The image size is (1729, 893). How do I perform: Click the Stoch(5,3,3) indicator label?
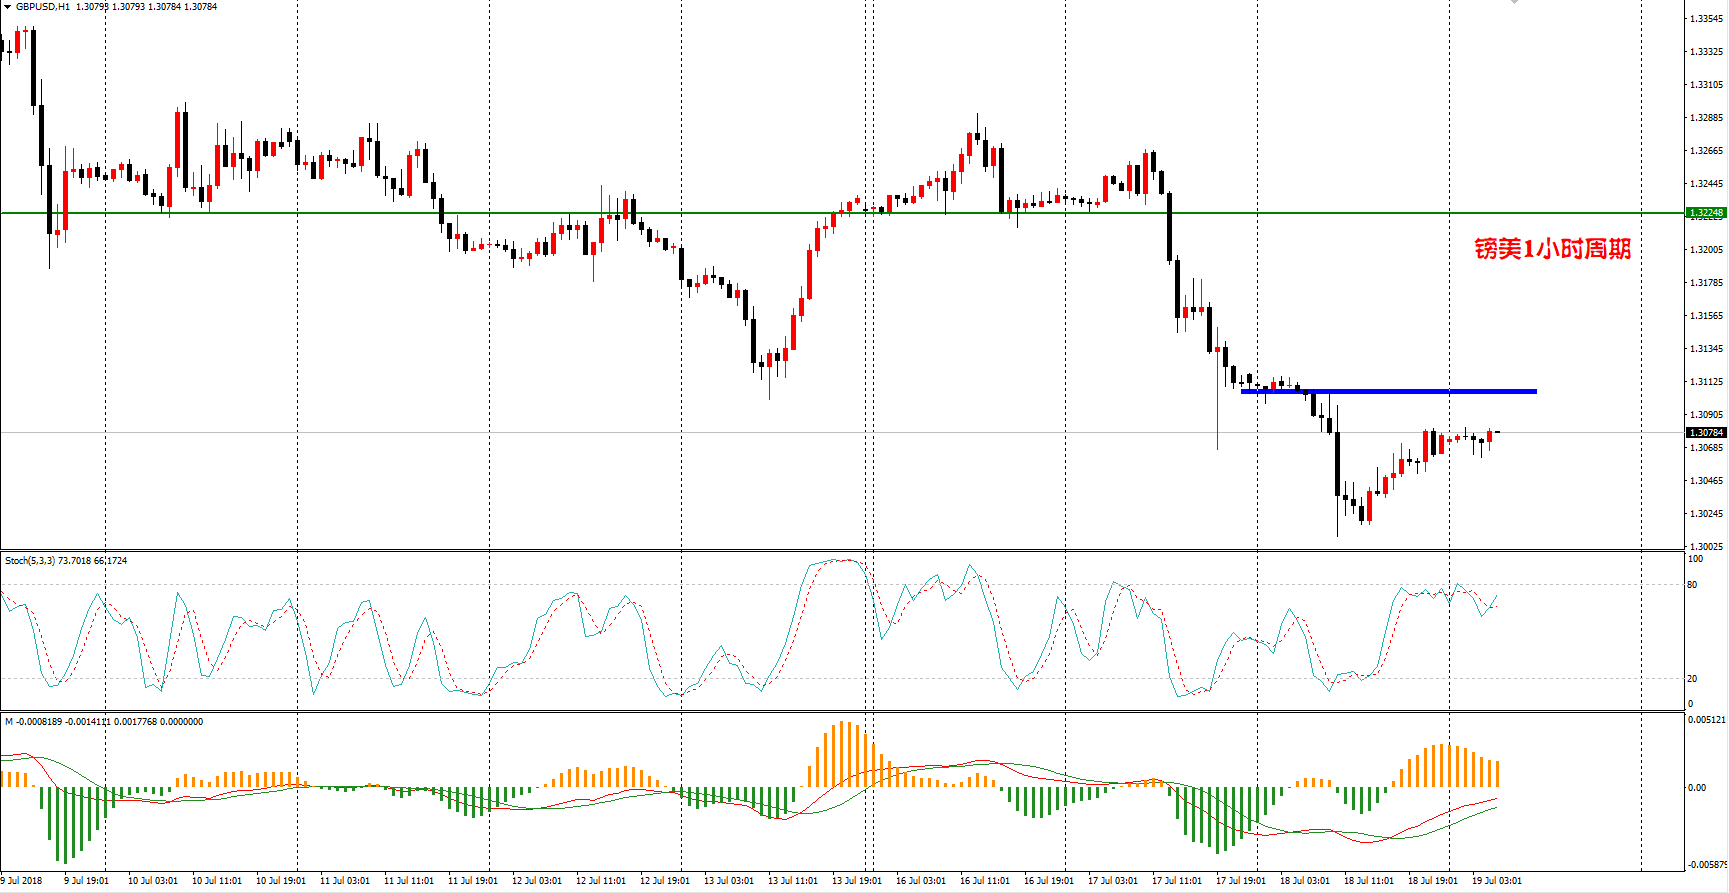(30, 561)
